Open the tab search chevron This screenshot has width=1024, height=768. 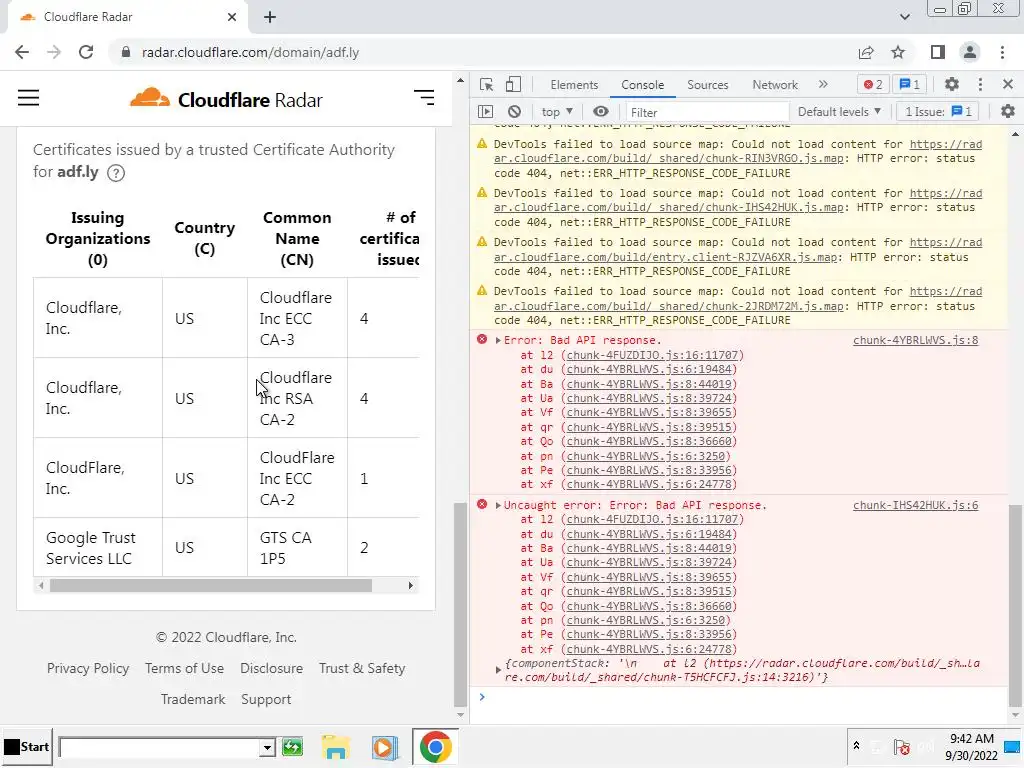(904, 17)
